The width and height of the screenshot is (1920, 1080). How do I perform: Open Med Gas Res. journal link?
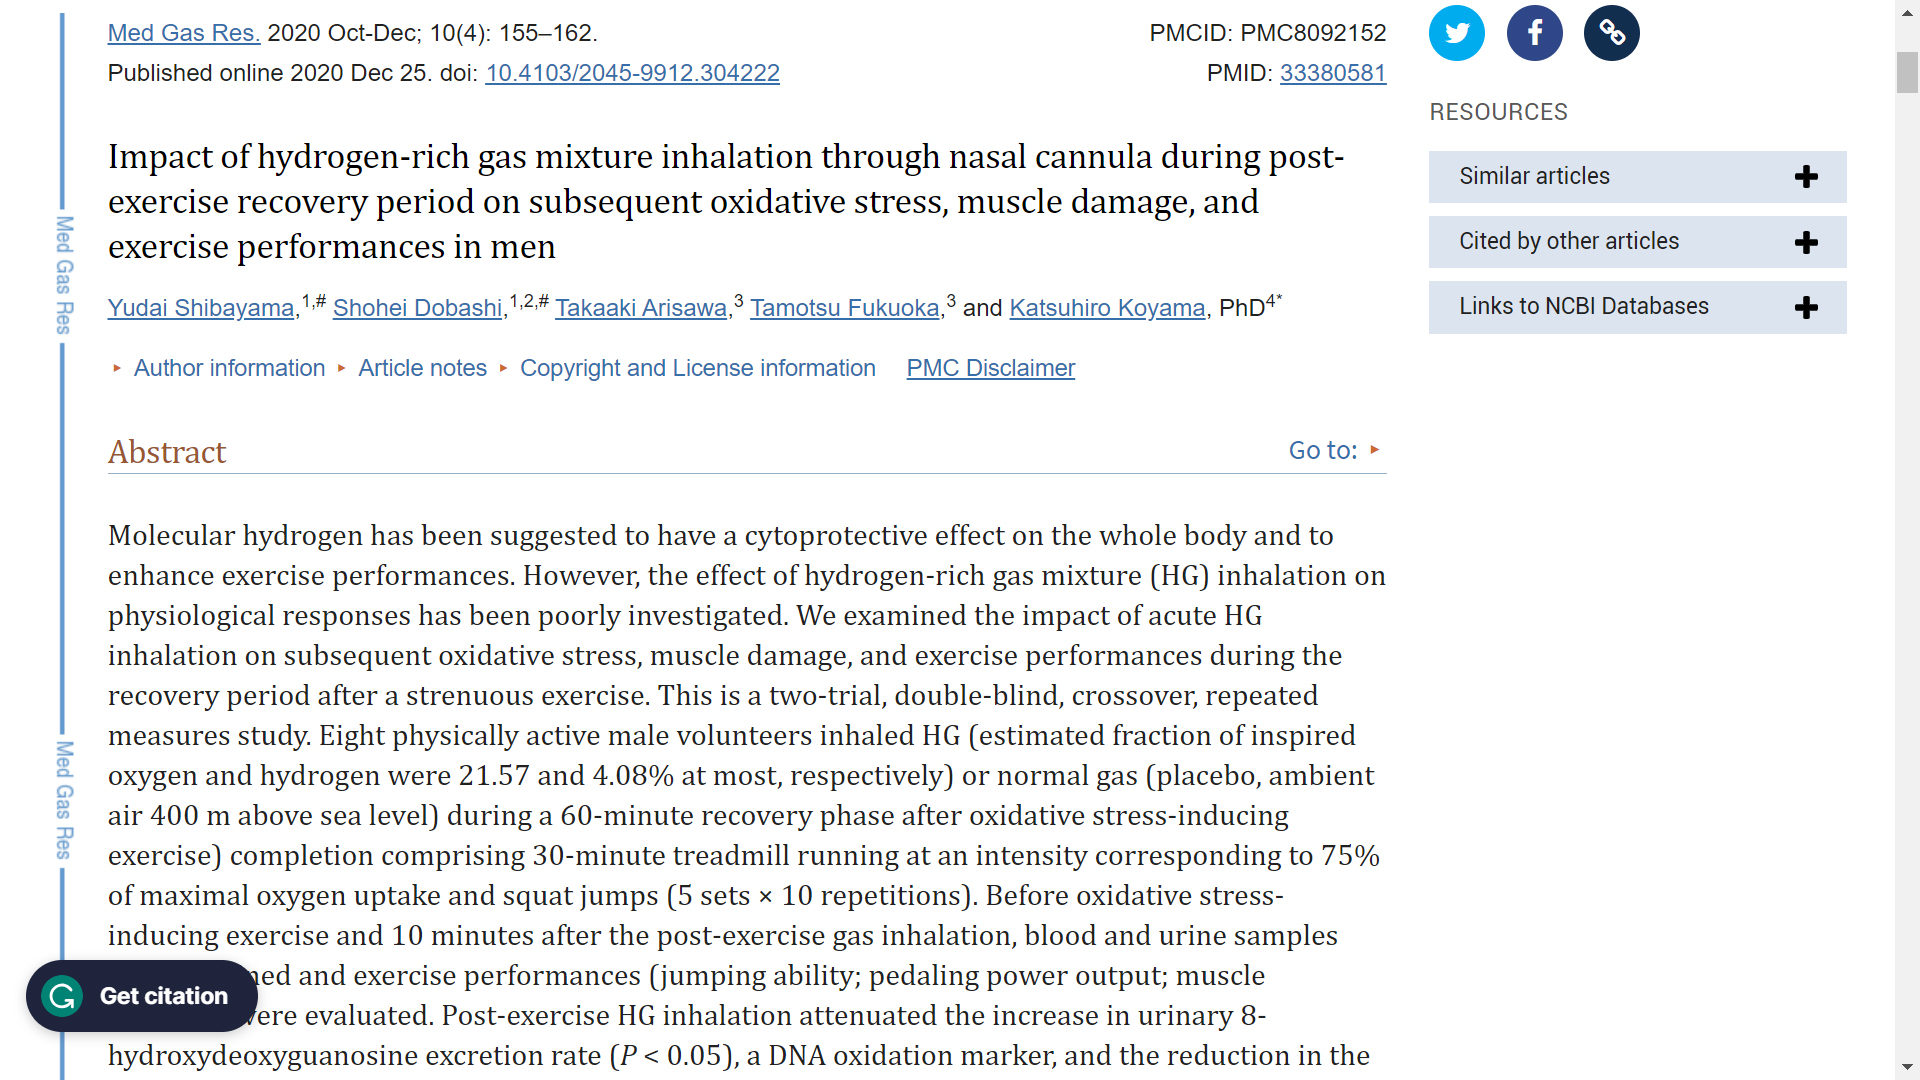[184, 33]
